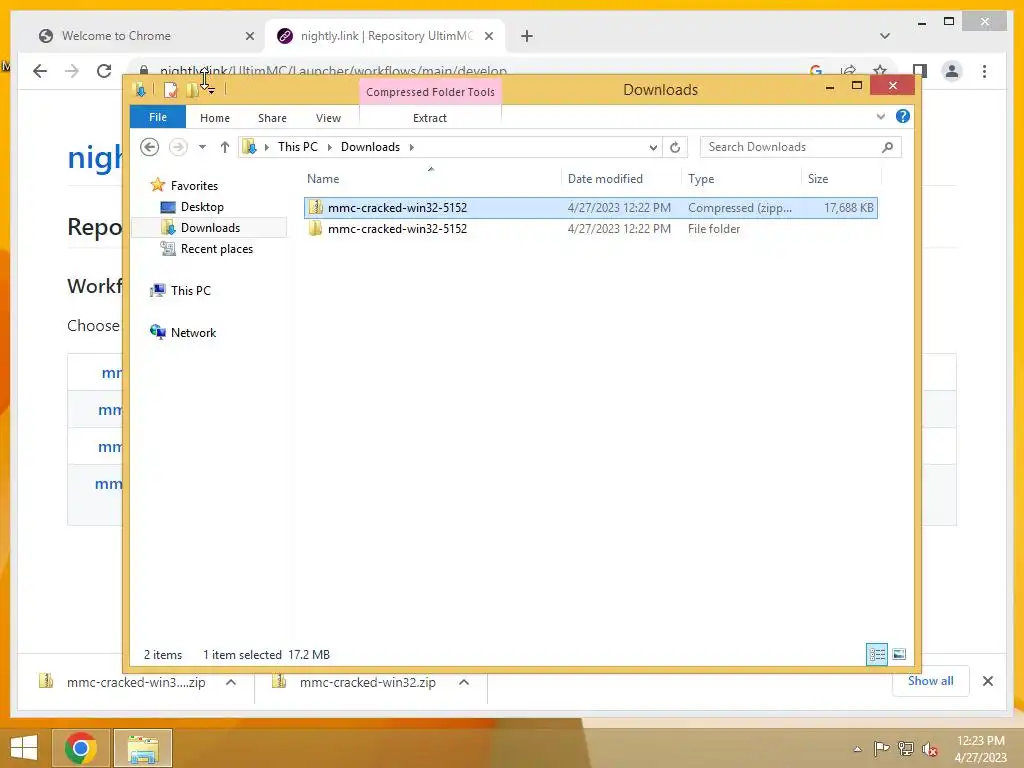The width and height of the screenshot is (1024, 768).
Task: Expand the chevron after Downloads breadcrumb
Action: point(411,147)
